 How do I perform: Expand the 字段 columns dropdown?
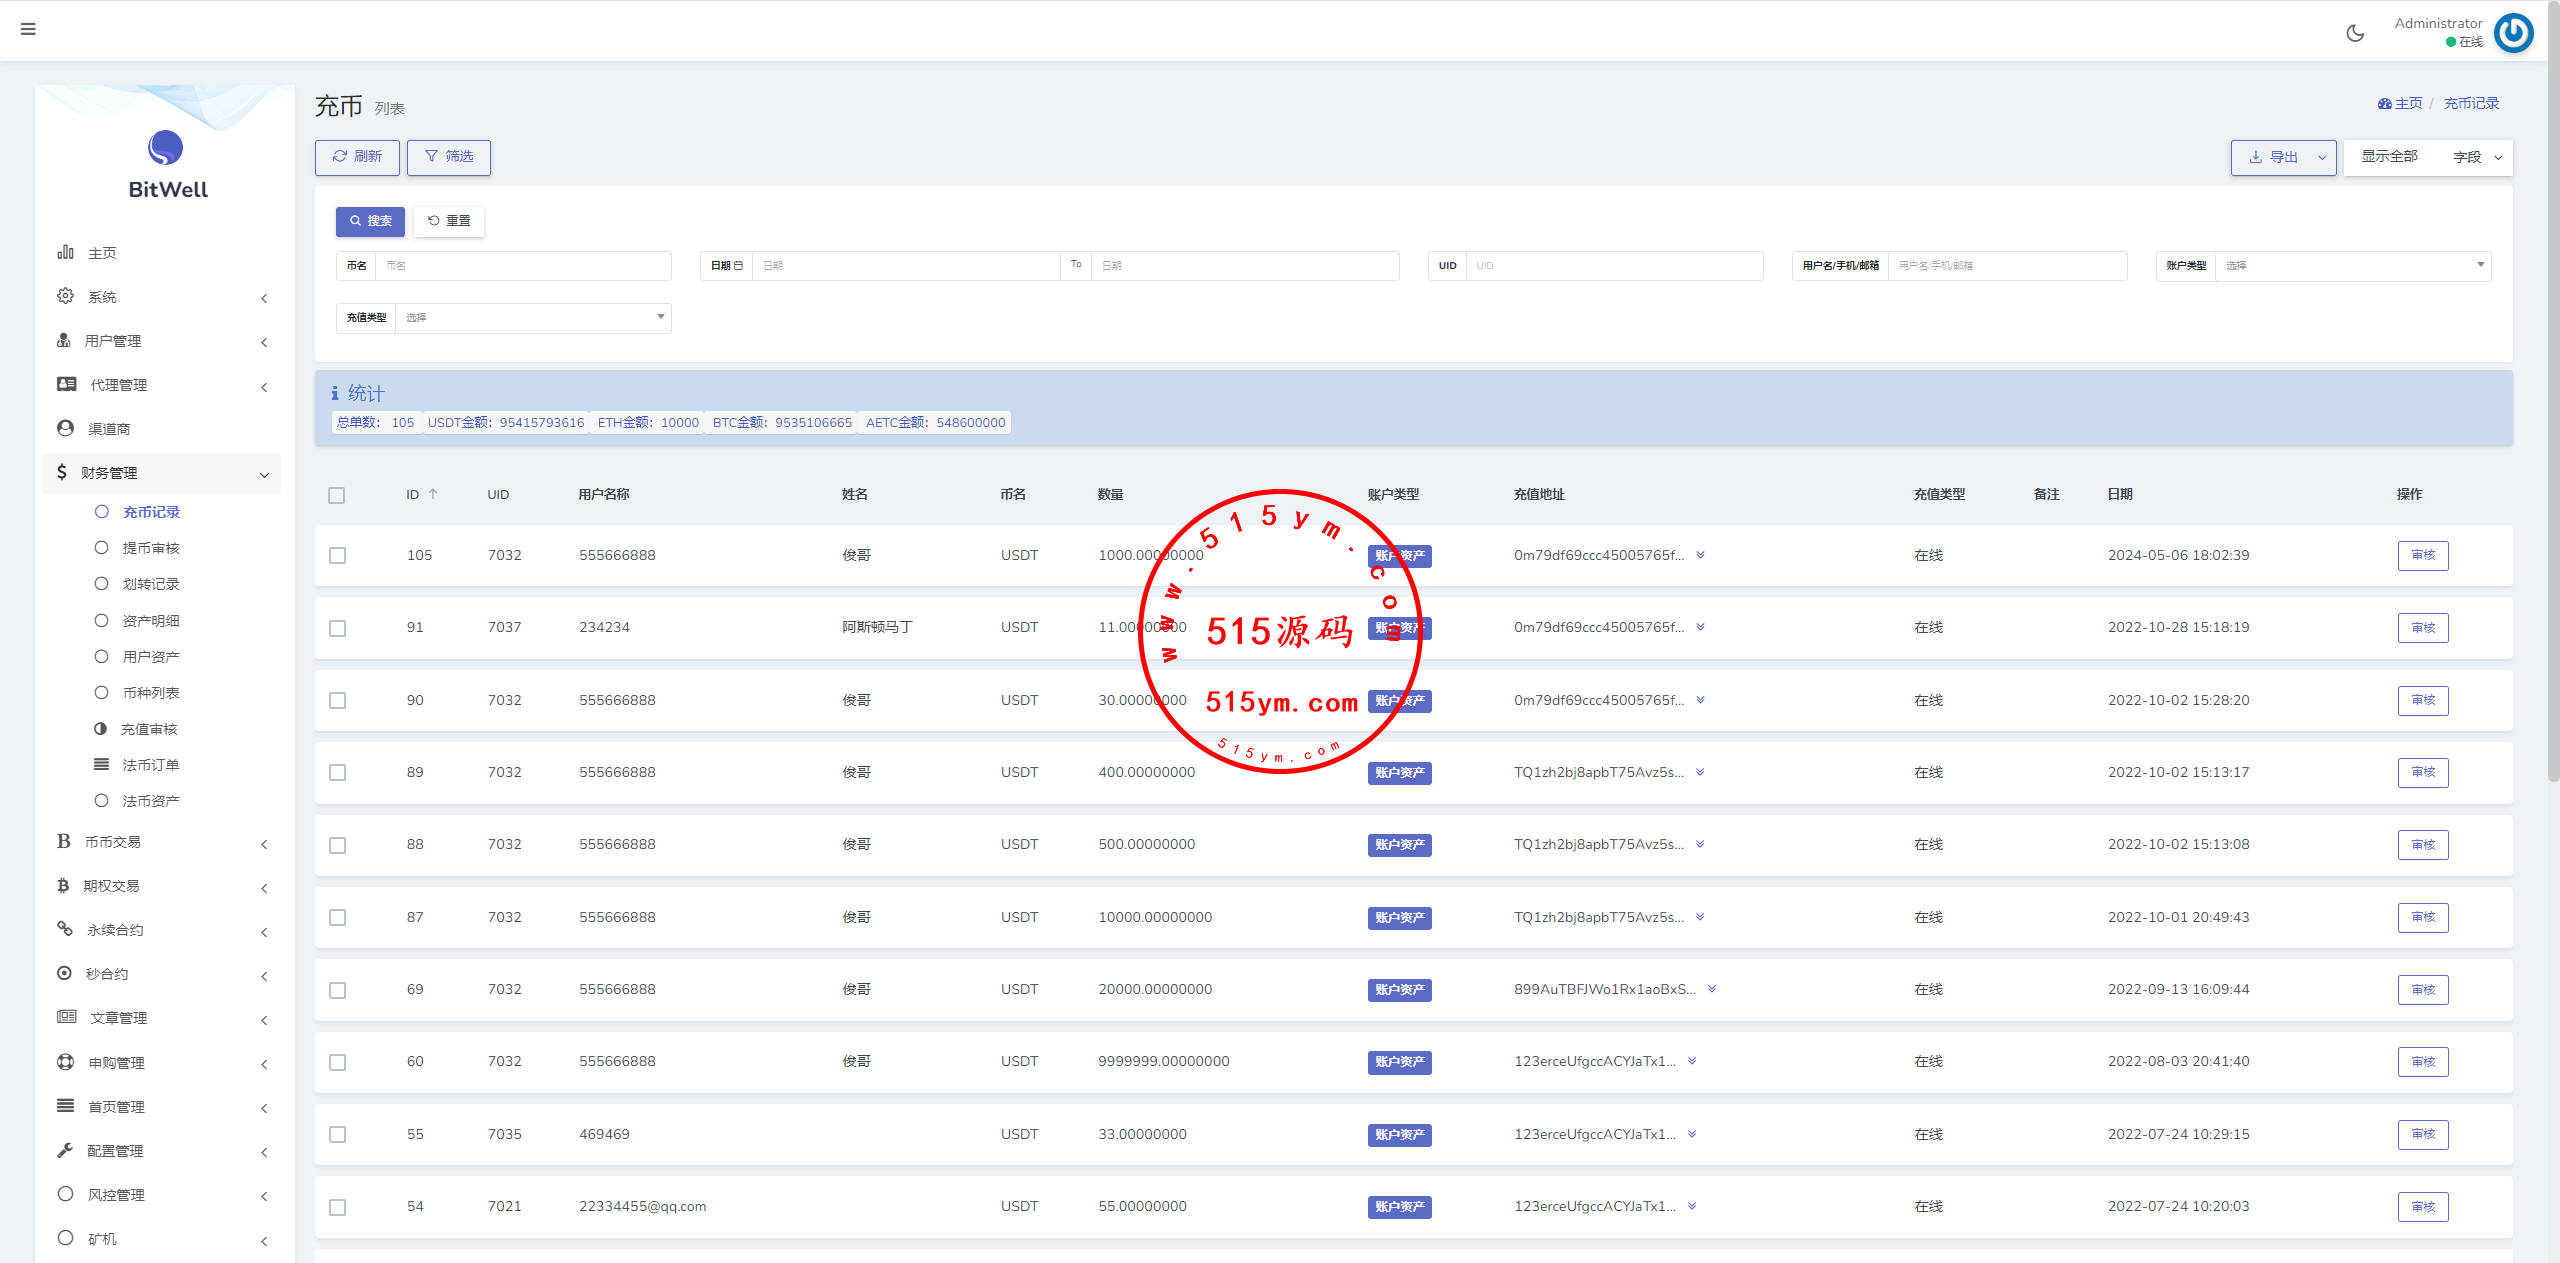click(2477, 157)
